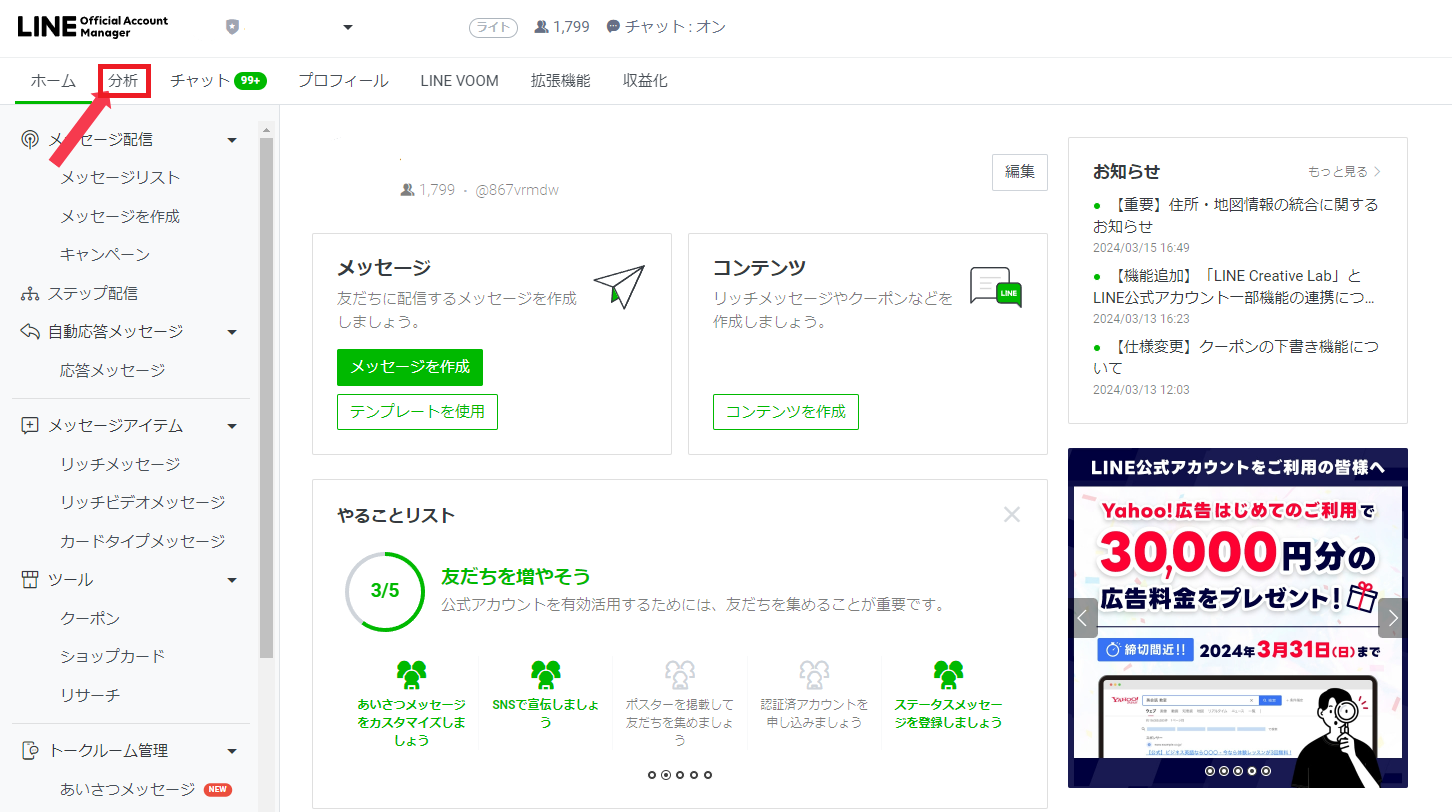Click the テンプレートを使用 button
This screenshot has height=812, width=1452.
(x=417, y=412)
